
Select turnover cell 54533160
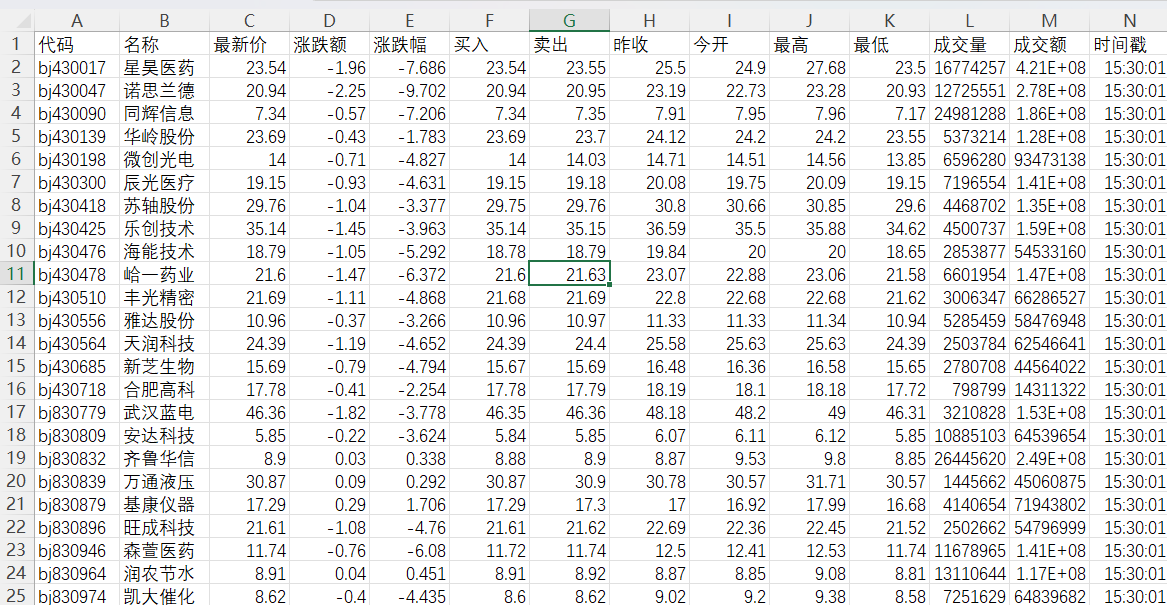pos(1049,252)
